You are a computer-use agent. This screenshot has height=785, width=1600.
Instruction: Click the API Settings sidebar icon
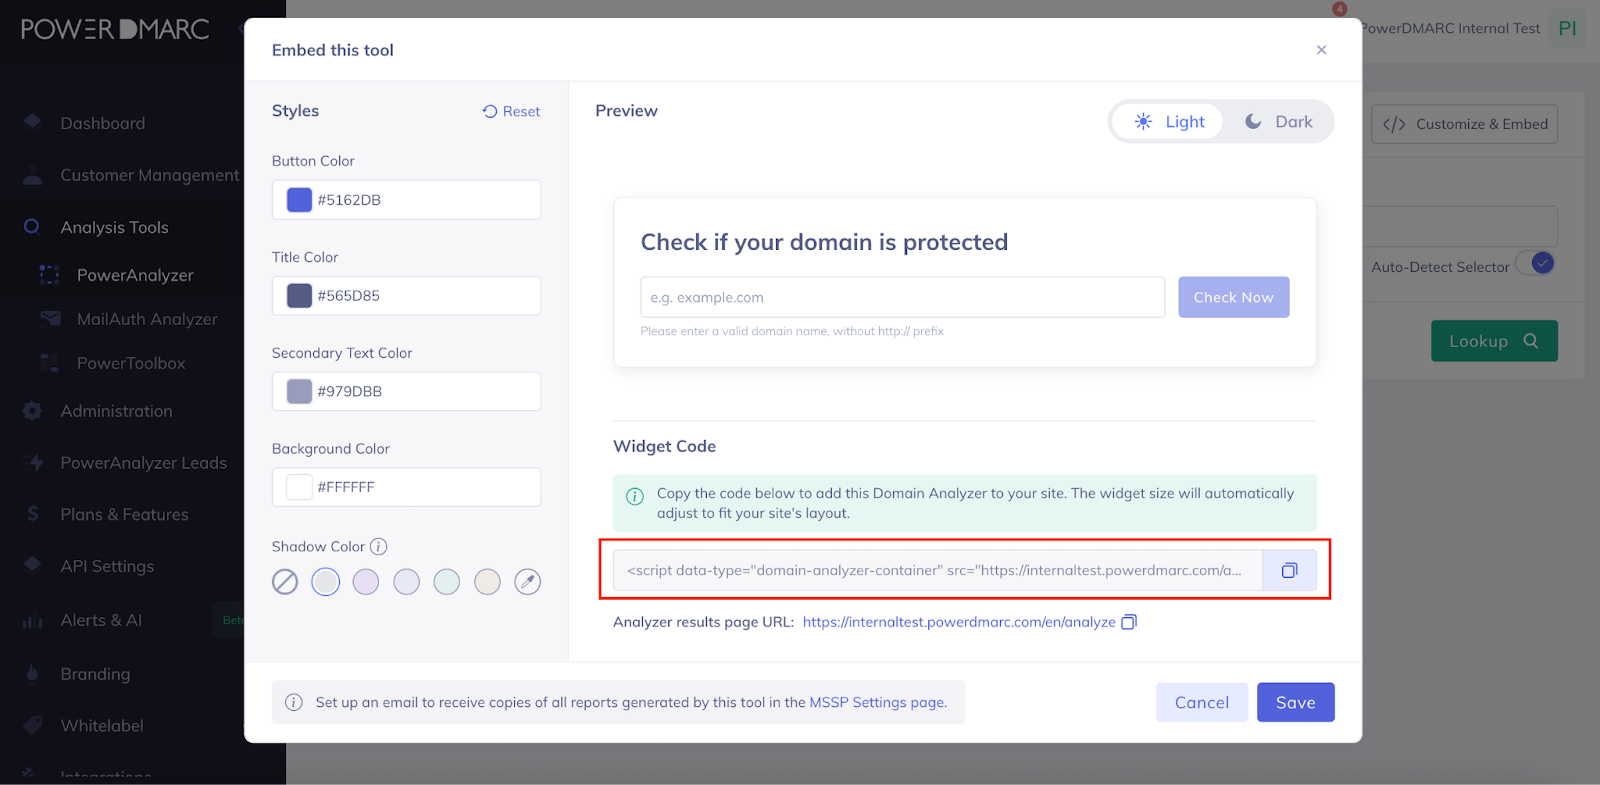click(33, 565)
